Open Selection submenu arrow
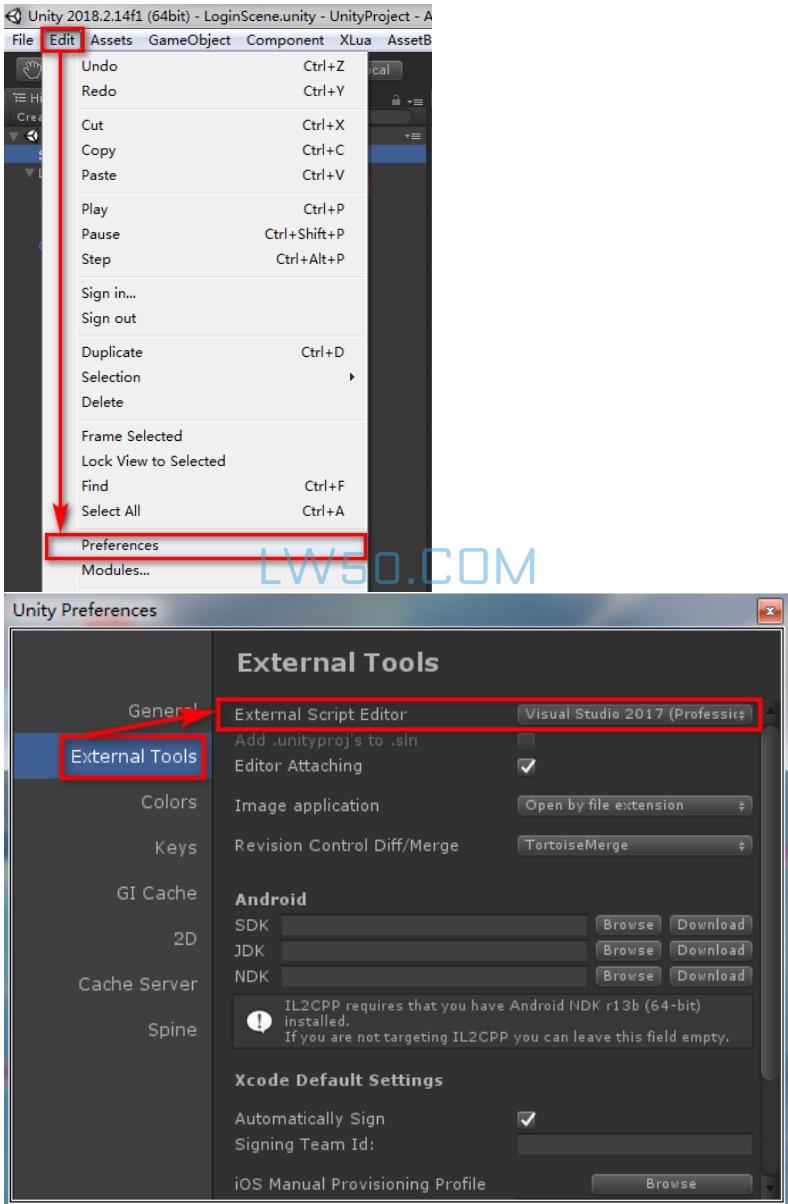Viewport: 788px width, 1204px height. click(x=351, y=377)
